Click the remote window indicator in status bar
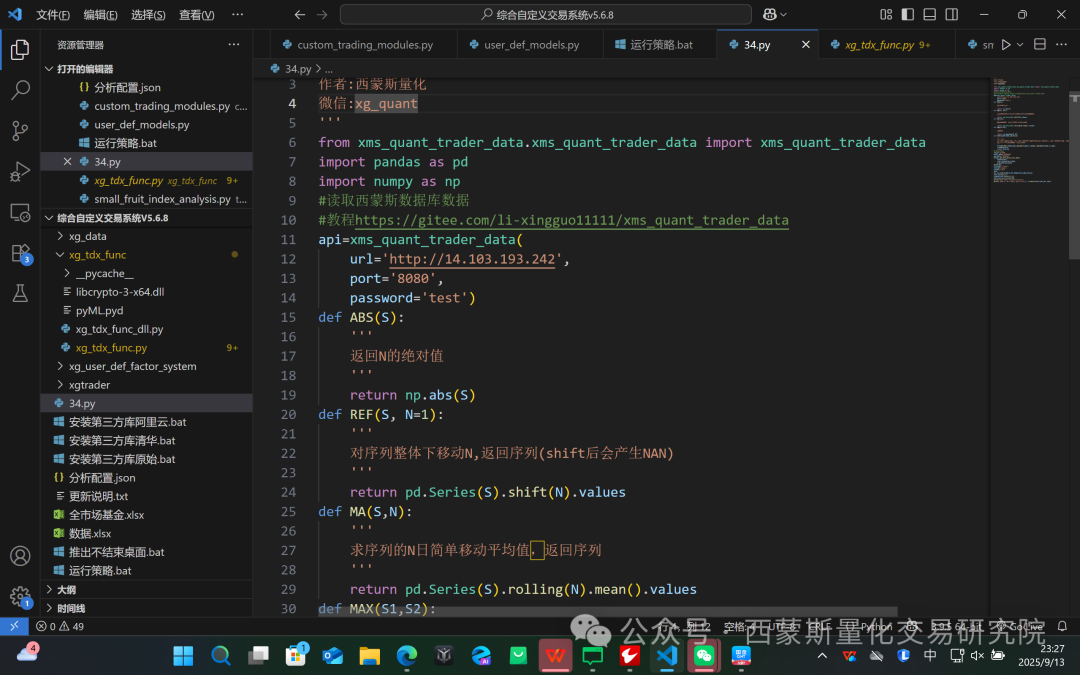 click(14, 626)
